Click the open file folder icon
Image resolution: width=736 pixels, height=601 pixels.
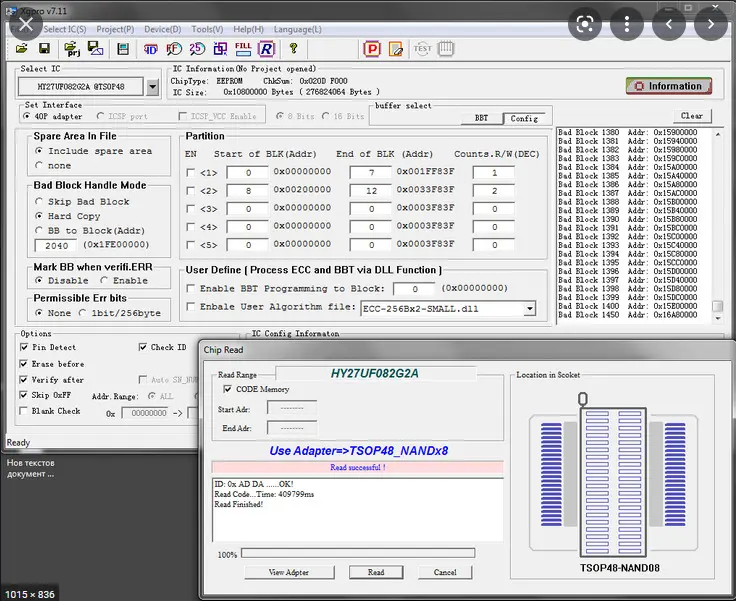(x=22, y=48)
